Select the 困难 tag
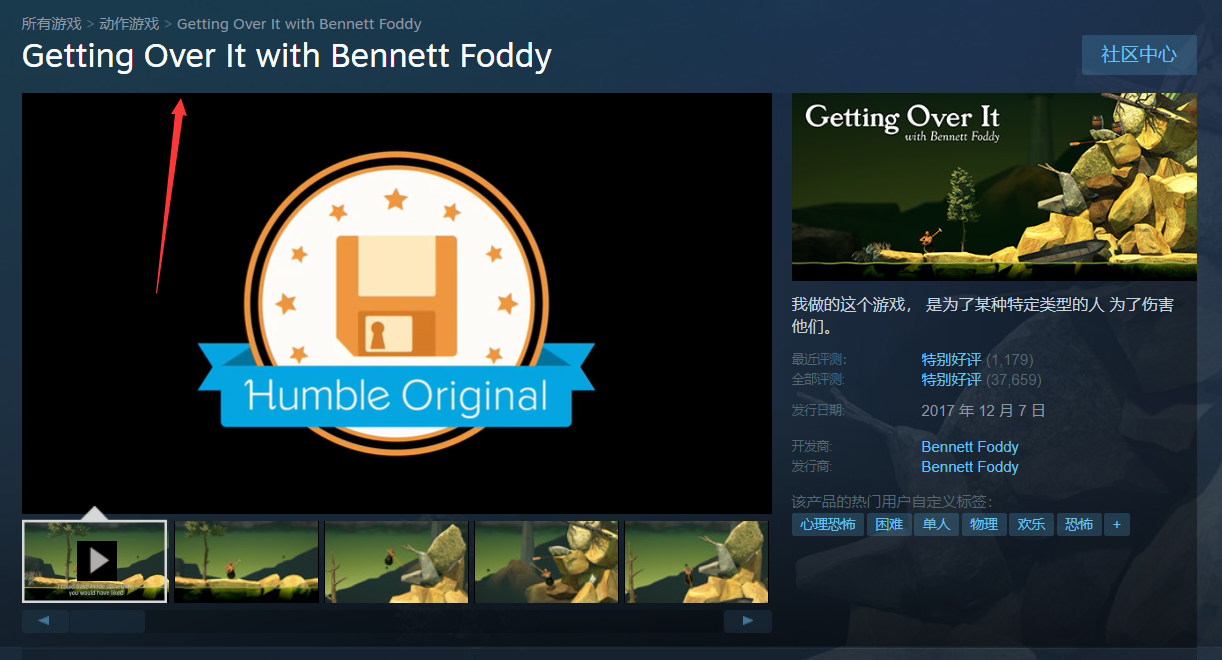This screenshot has width=1222, height=660. (889, 524)
